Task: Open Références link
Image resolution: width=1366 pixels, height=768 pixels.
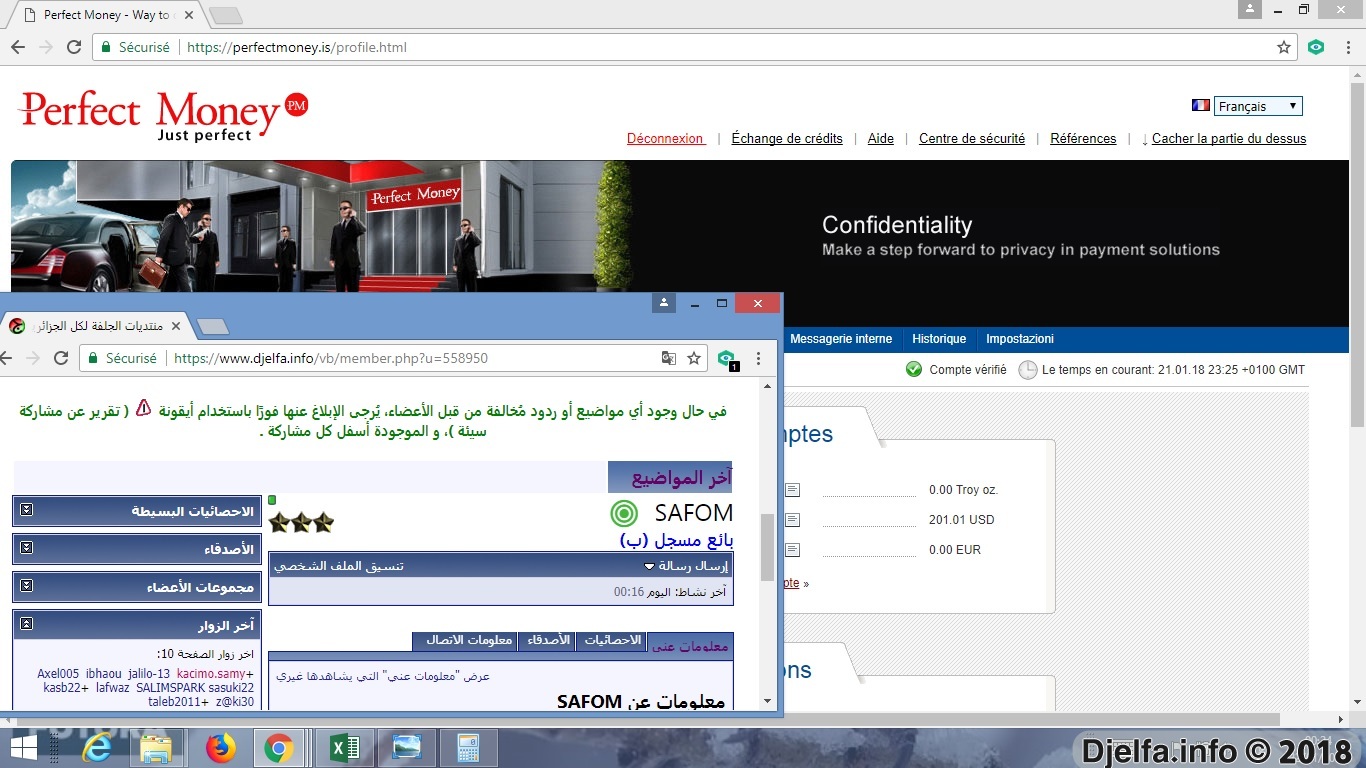Action: point(1083,139)
